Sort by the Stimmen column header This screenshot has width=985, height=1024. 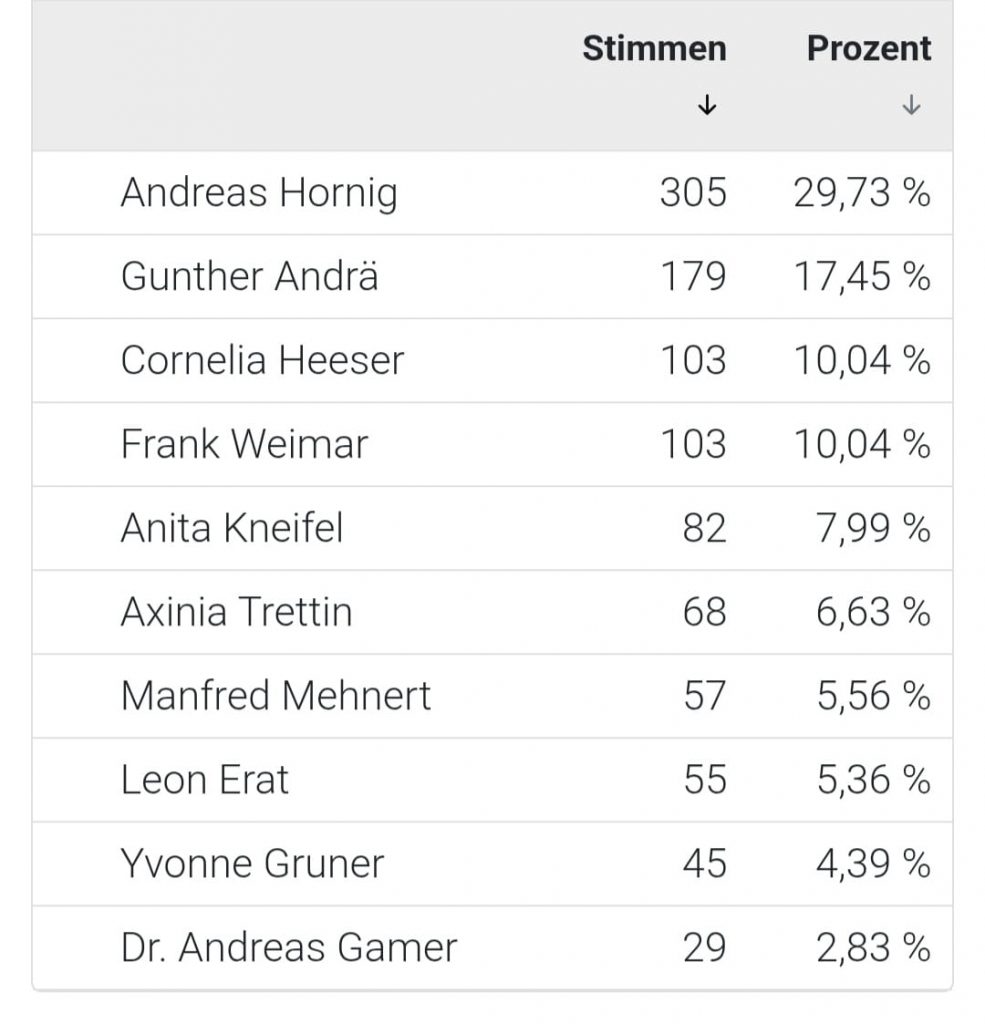654,49
